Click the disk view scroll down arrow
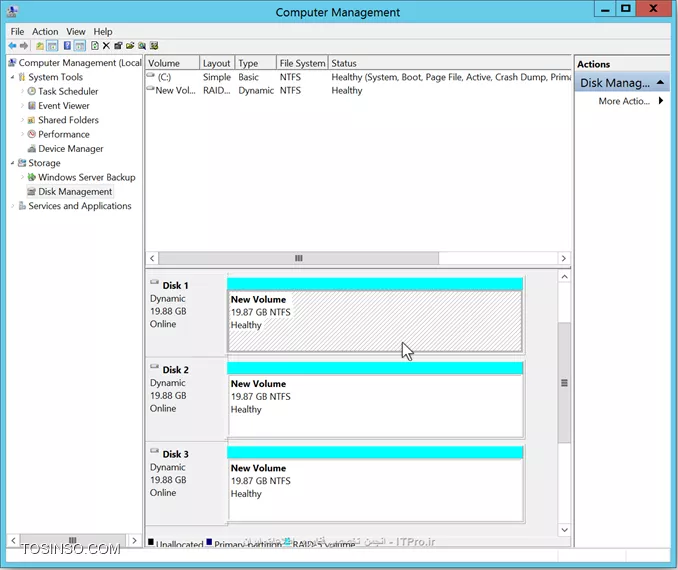Screen dimensions: 678x570 564,530
